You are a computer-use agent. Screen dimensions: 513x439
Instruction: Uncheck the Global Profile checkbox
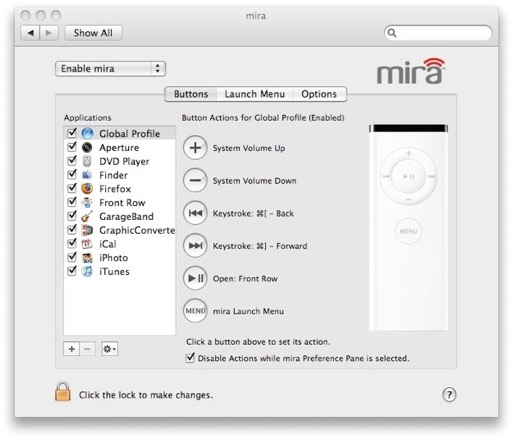pos(72,133)
